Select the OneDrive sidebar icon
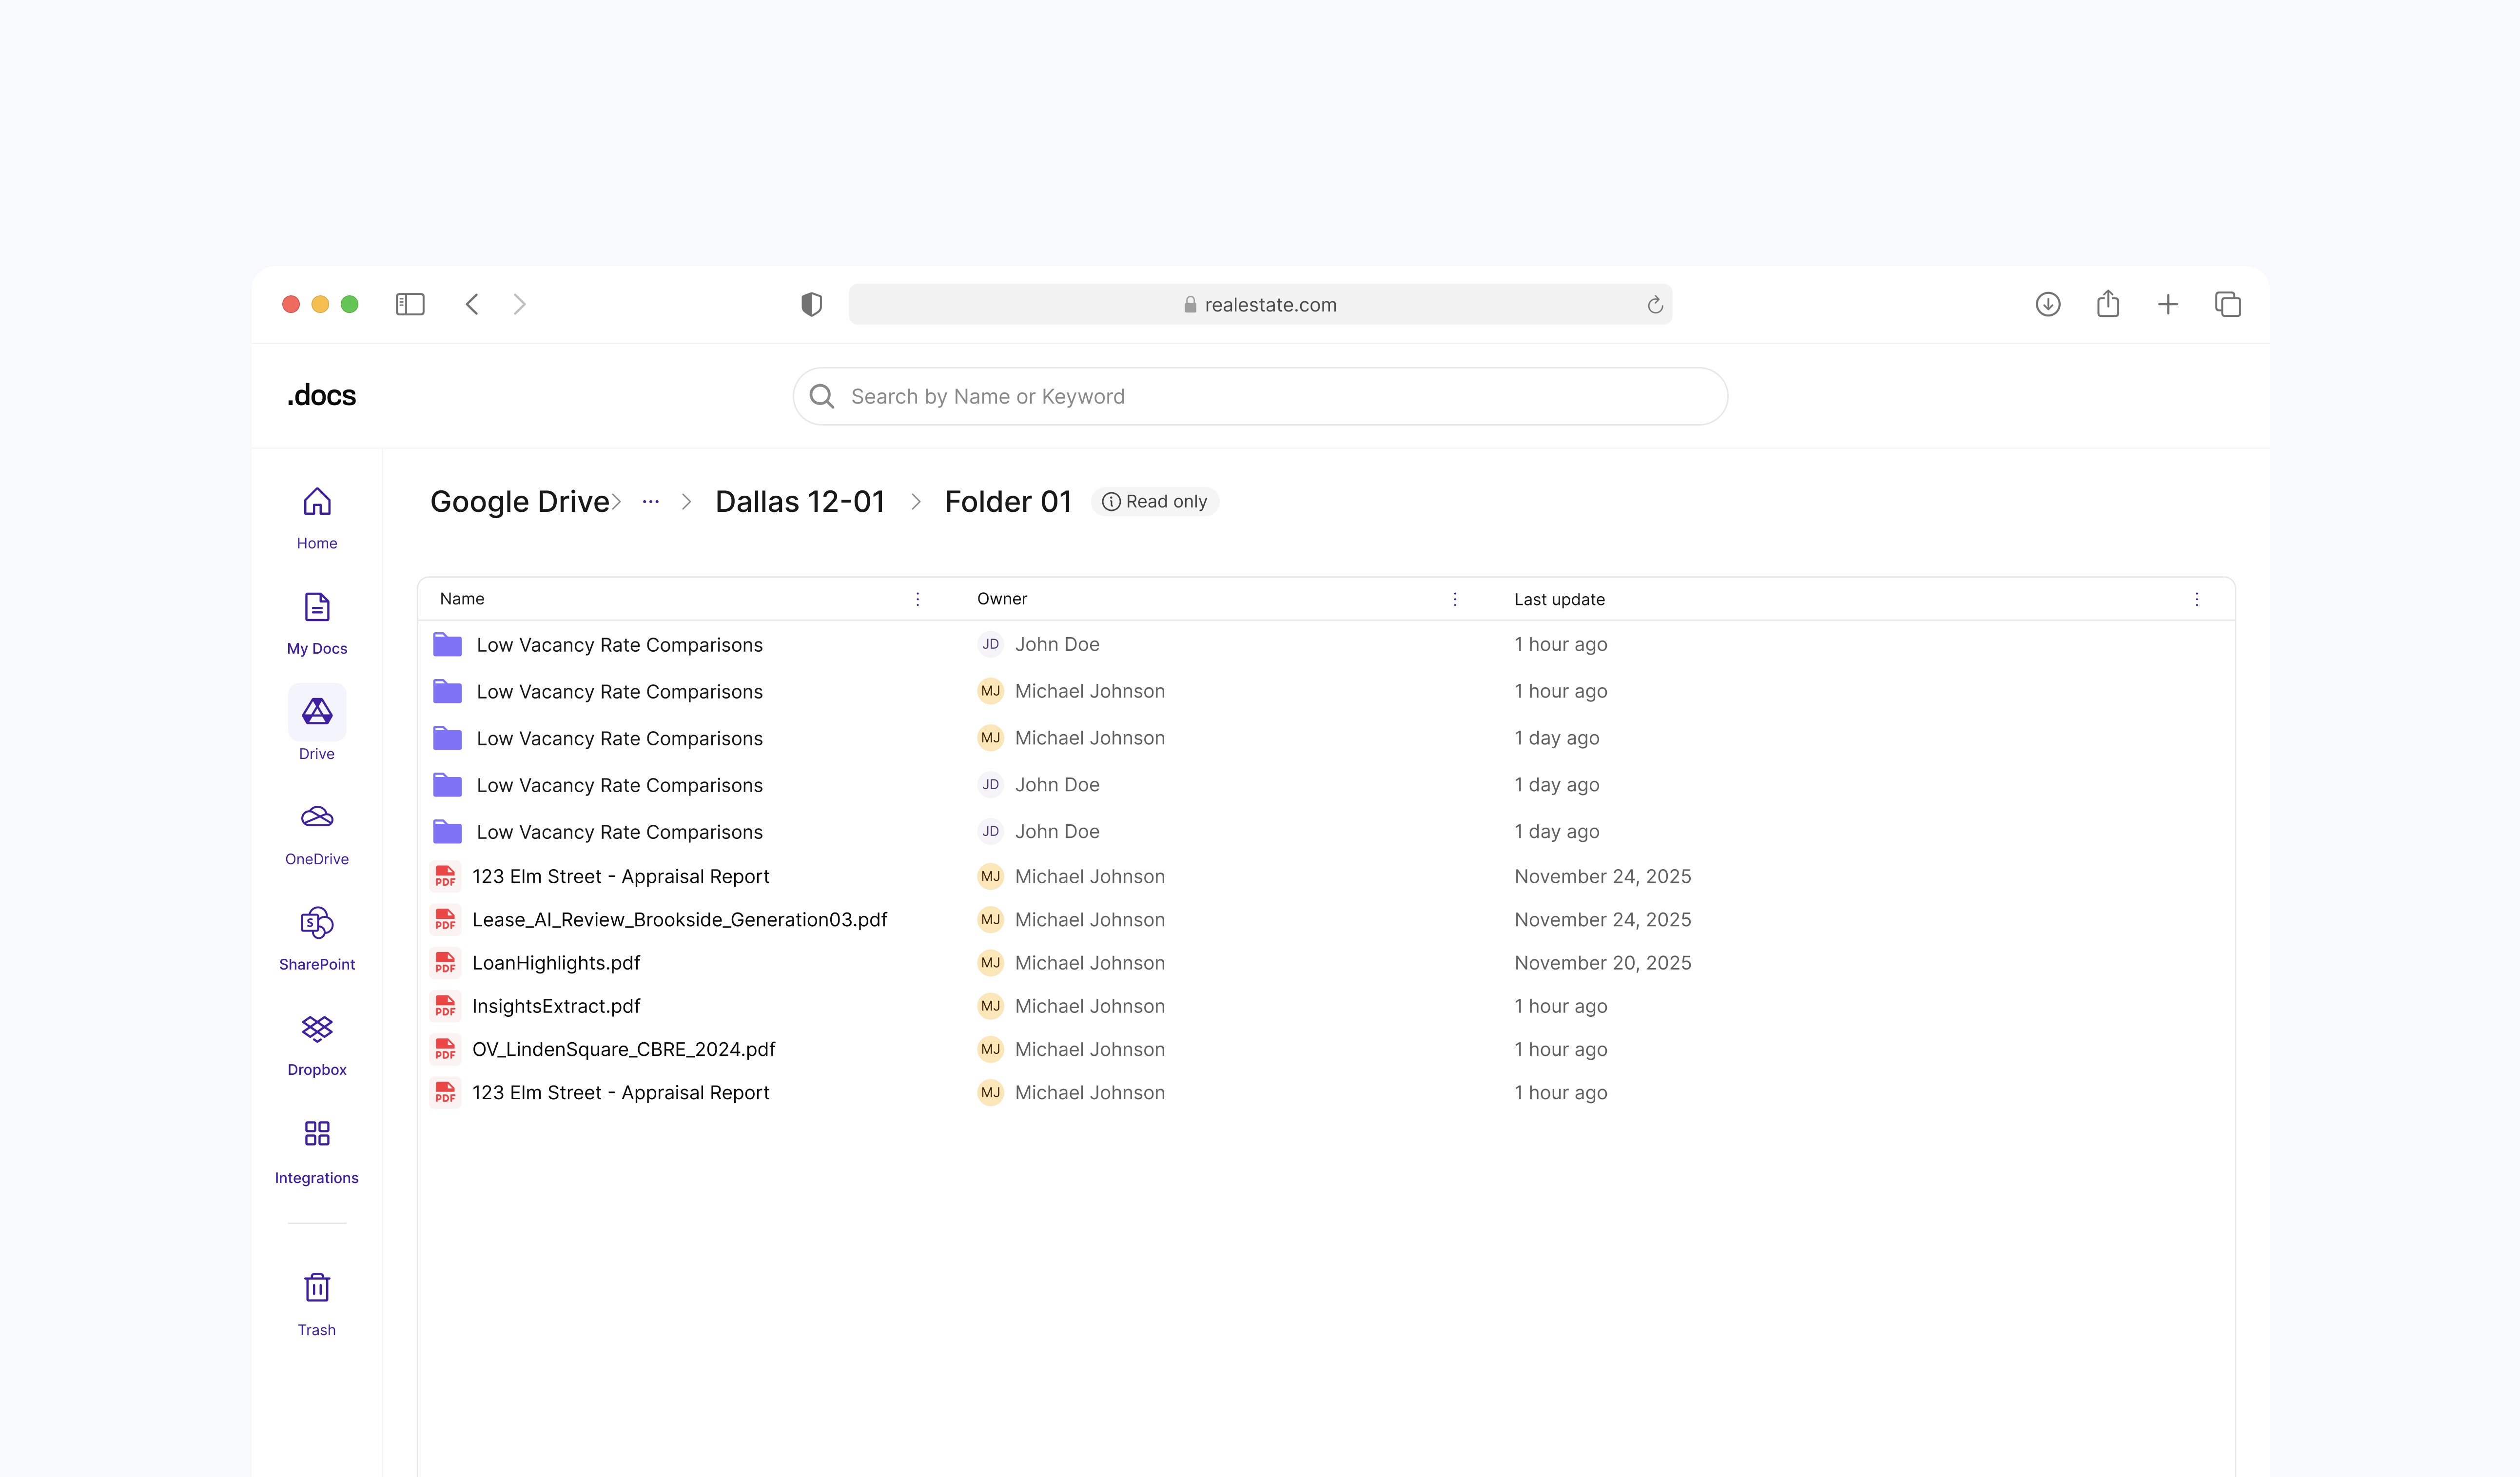 click(x=317, y=818)
